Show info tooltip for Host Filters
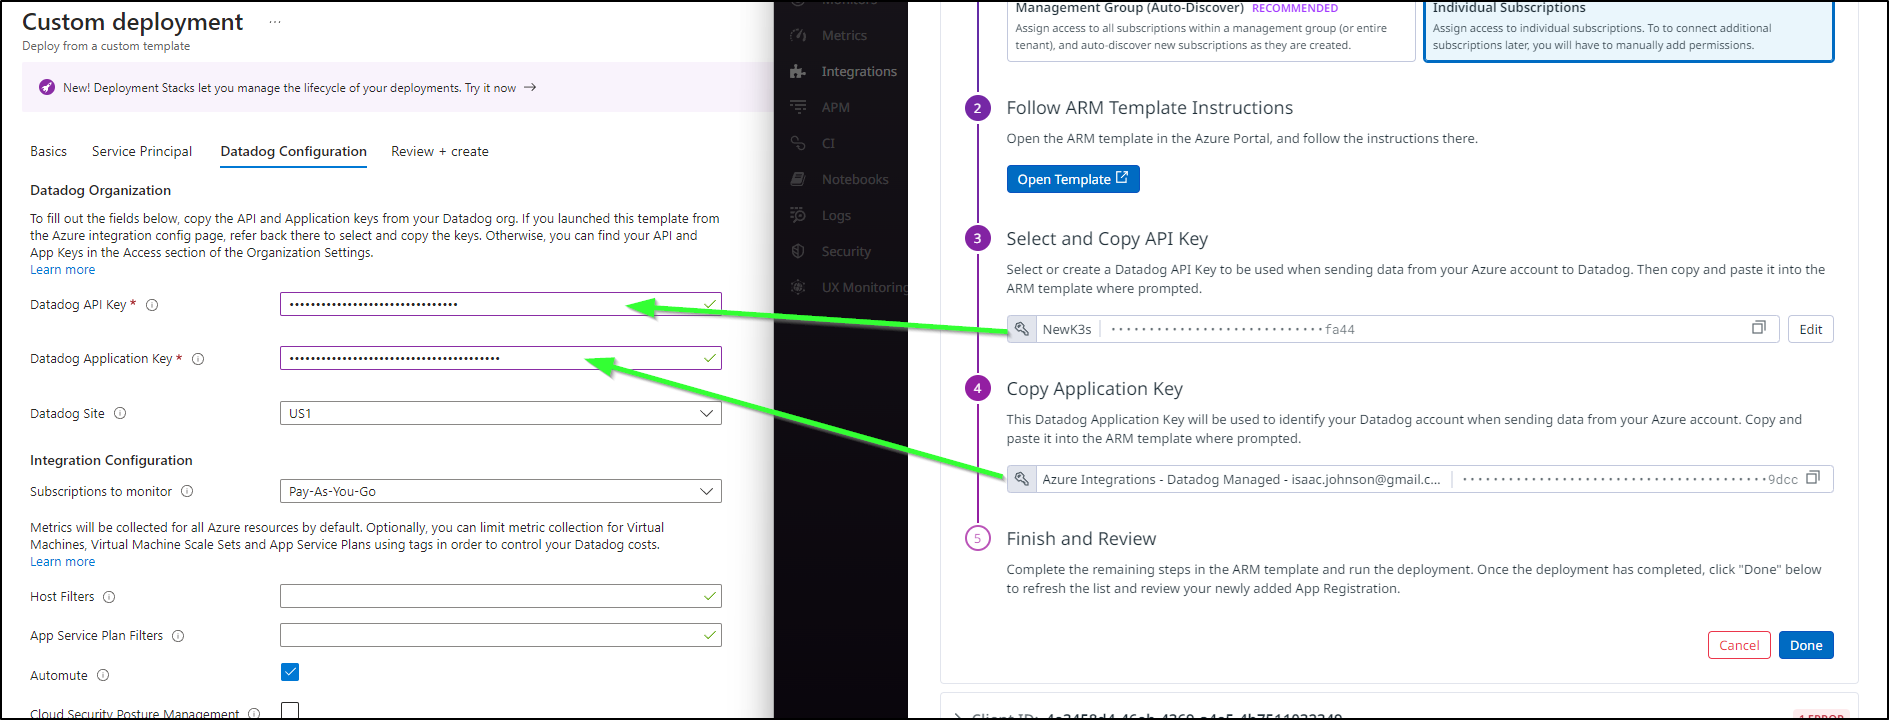 (109, 597)
